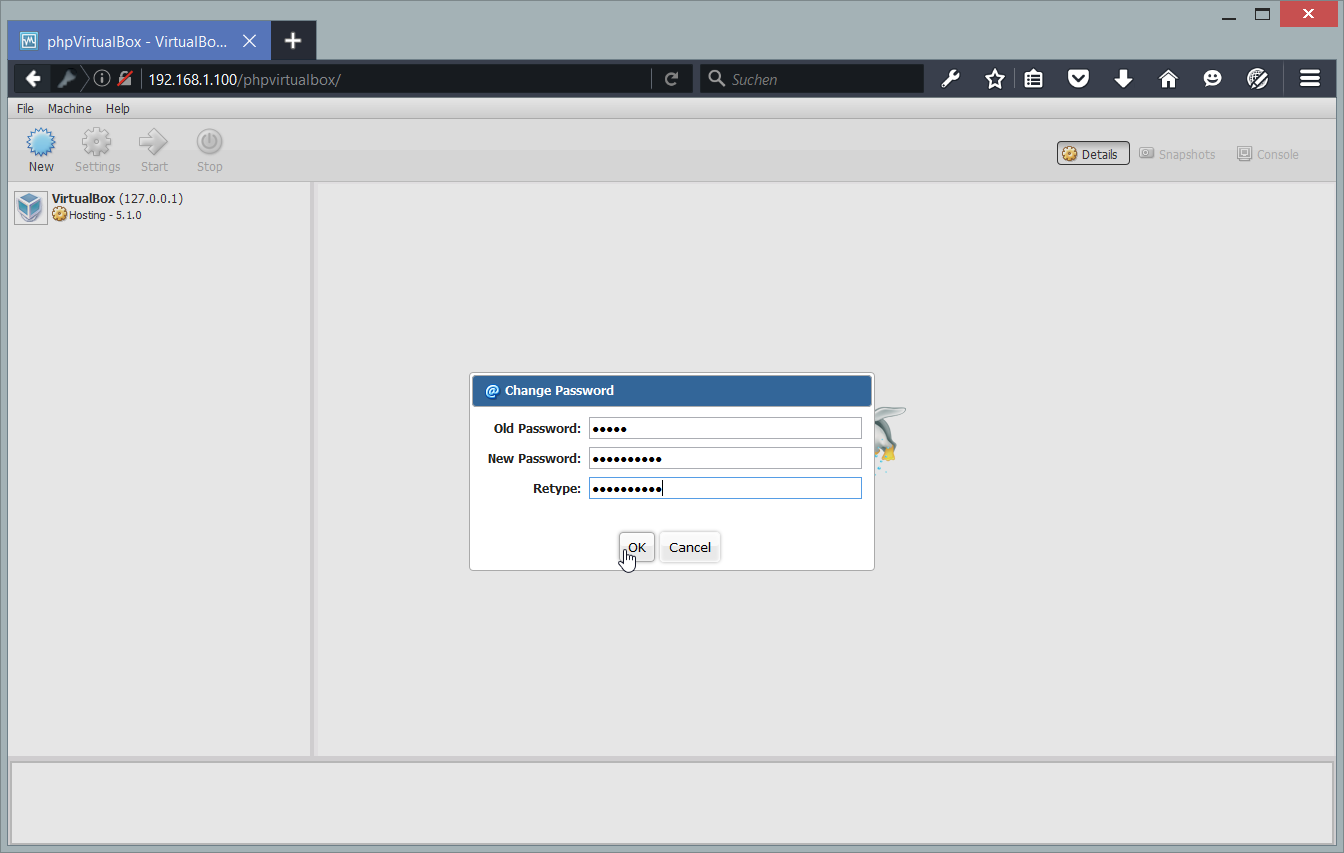Click the striped globe icon in browser toolbar

[1258, 79]
